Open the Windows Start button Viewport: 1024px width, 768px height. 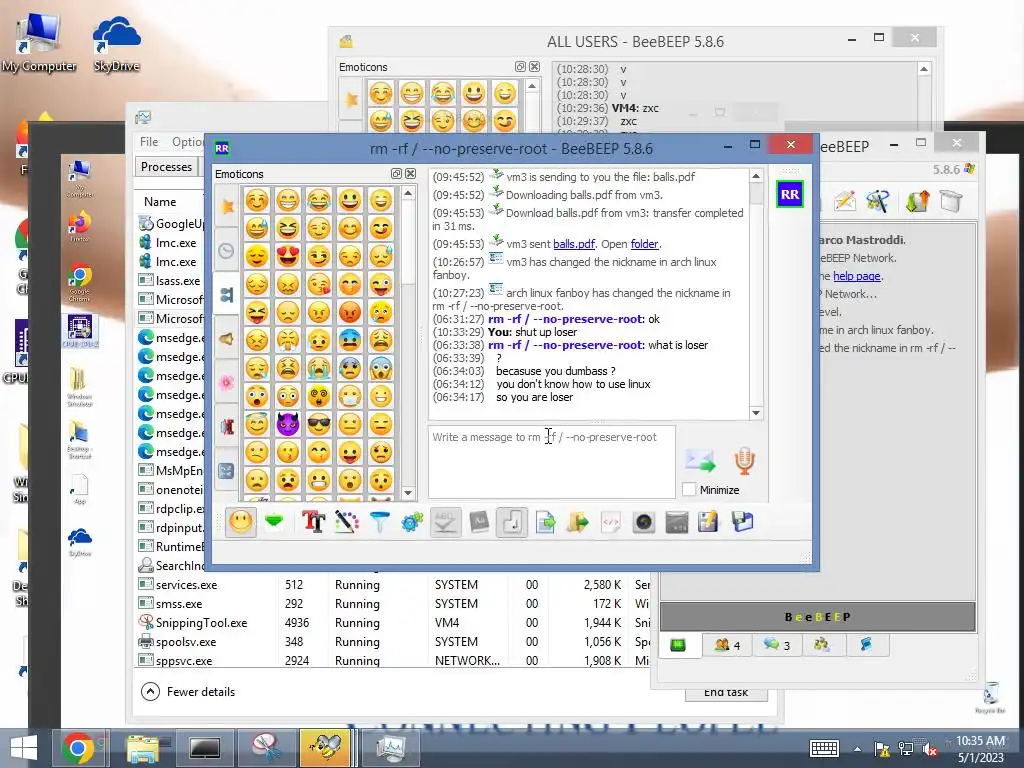(x=24, y=748)
